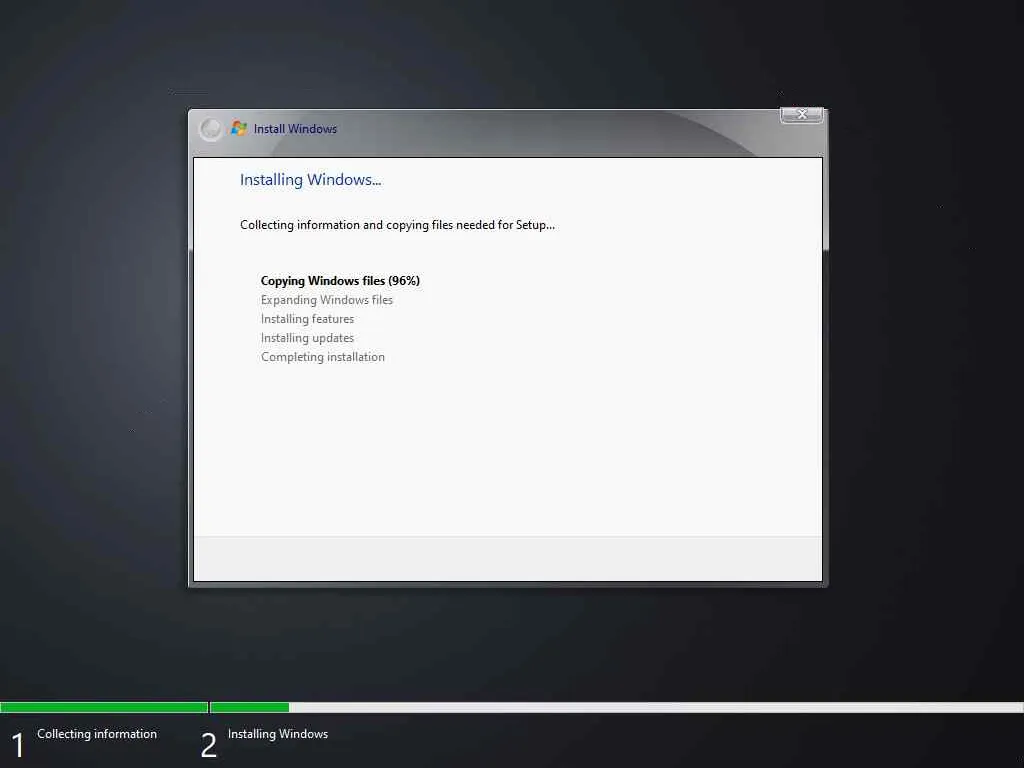Image resolution: width=1024 pixels, height=768 pixels.
Task: Click 'Collecting information and copying files' message
Action: tap(397, 225)
